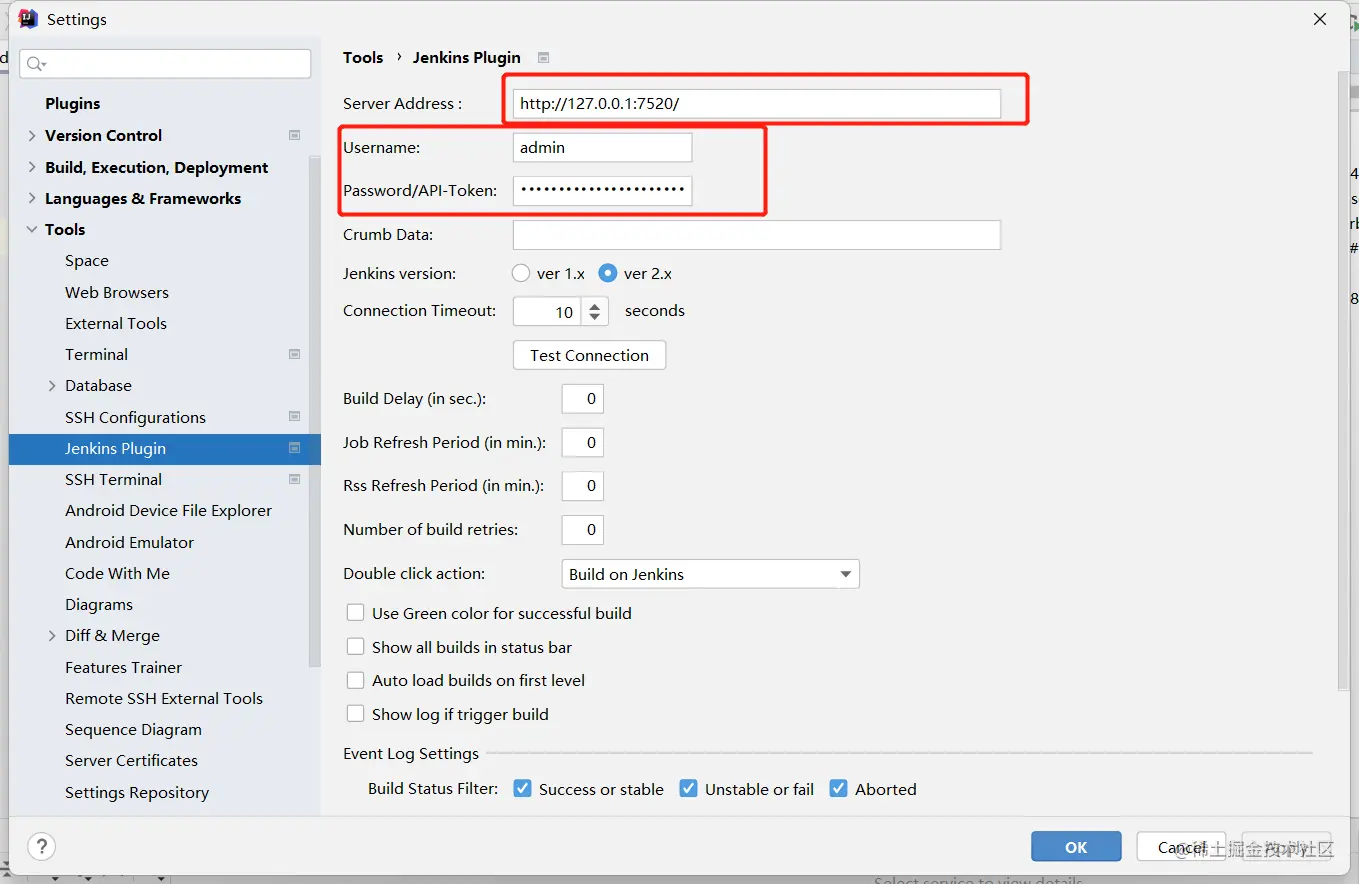Click into the Server Address field

756,104
